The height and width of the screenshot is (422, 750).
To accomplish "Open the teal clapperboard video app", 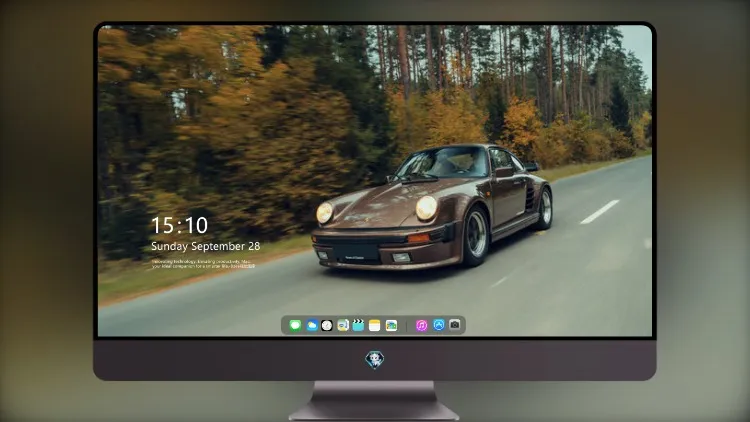I will (x=358, y=325).
